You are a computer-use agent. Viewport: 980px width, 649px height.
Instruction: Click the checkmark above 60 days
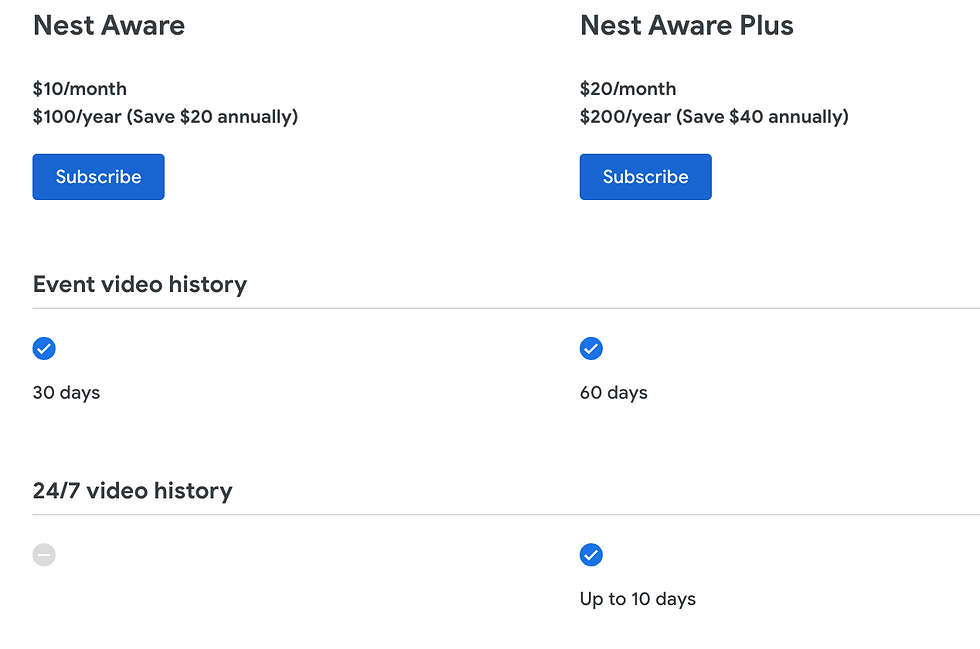tap(591, 348)
